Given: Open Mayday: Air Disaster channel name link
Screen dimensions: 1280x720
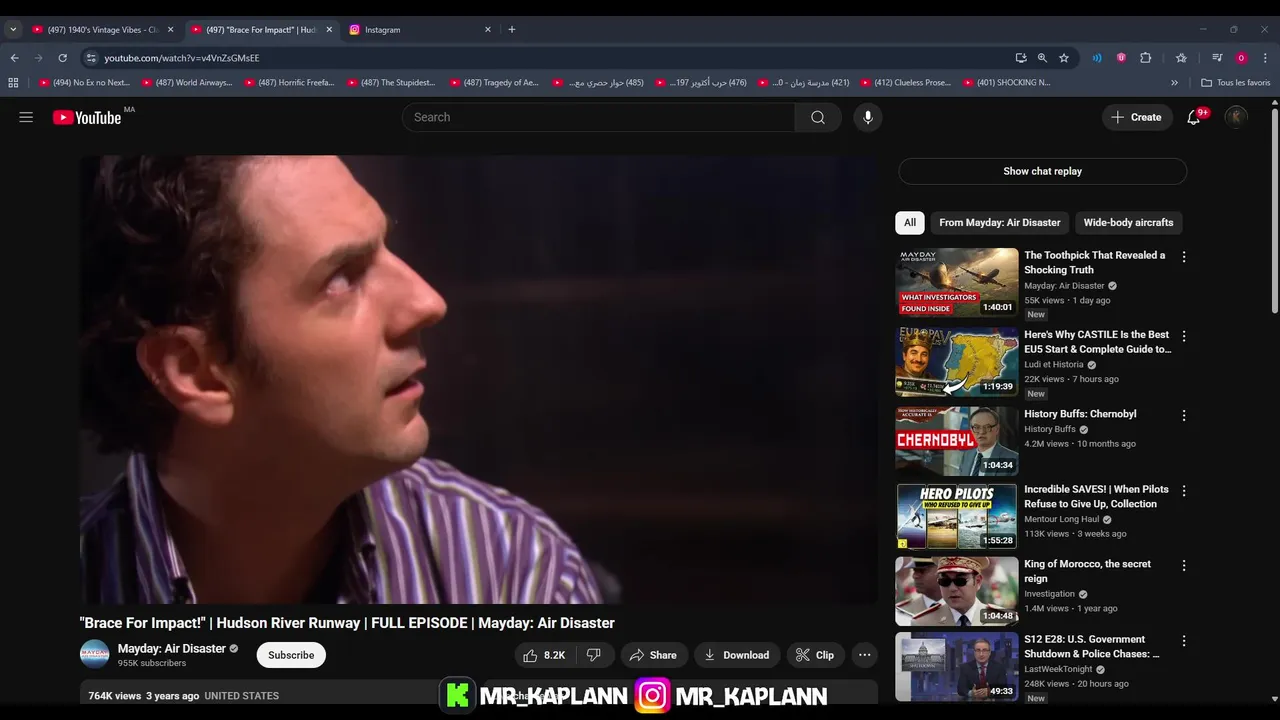Looking at the screenshot, I should pyautogui.click(x=172, y=648).
